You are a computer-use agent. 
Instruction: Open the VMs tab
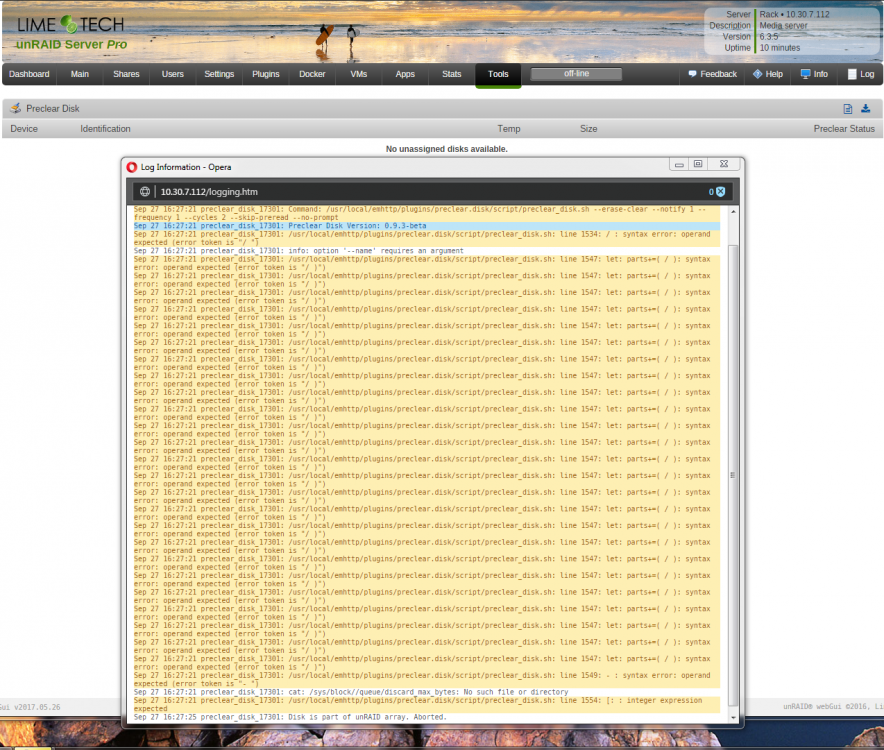click(359, 74)
